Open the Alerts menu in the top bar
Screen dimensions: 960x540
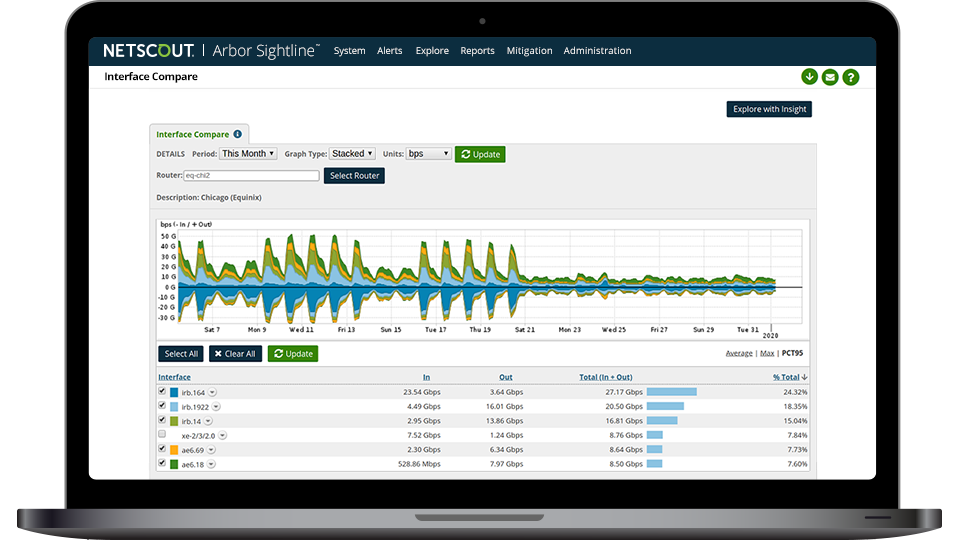[x=390, y=51]
